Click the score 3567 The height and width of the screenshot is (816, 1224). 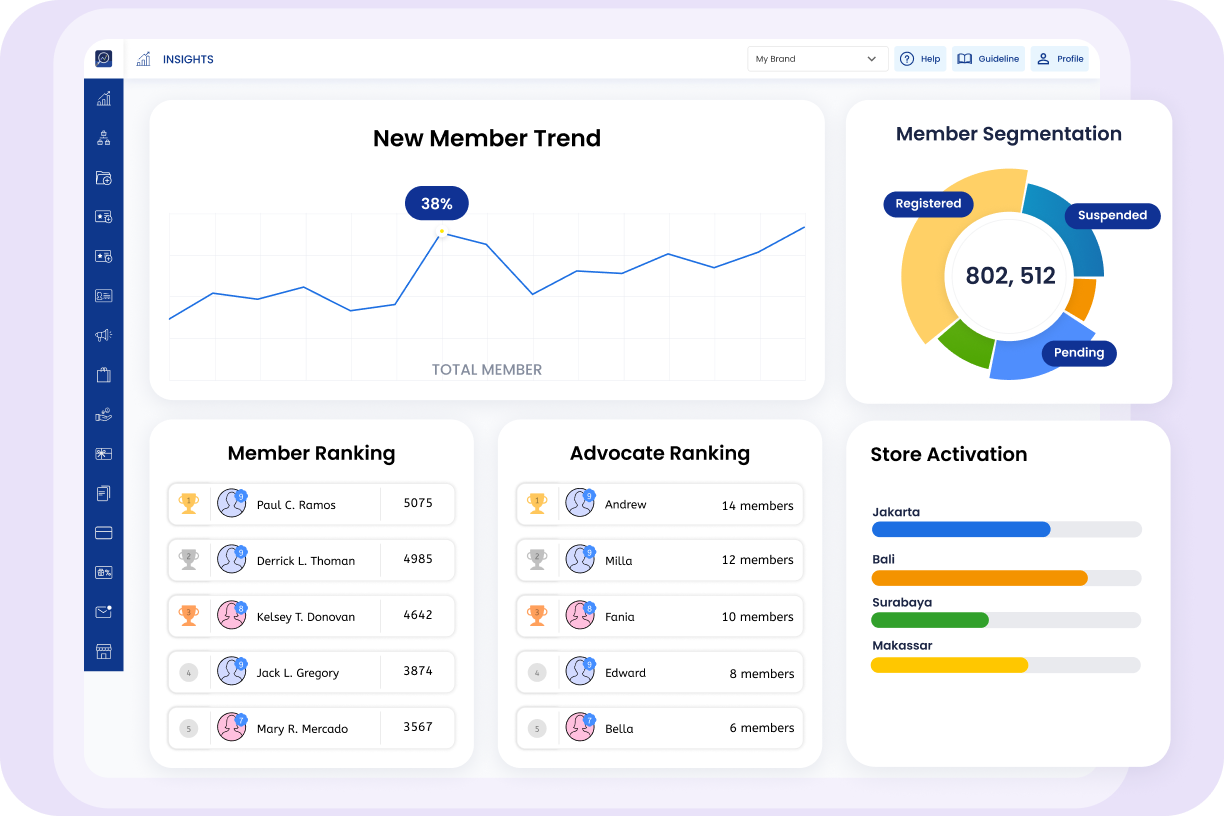pos(418,727)
